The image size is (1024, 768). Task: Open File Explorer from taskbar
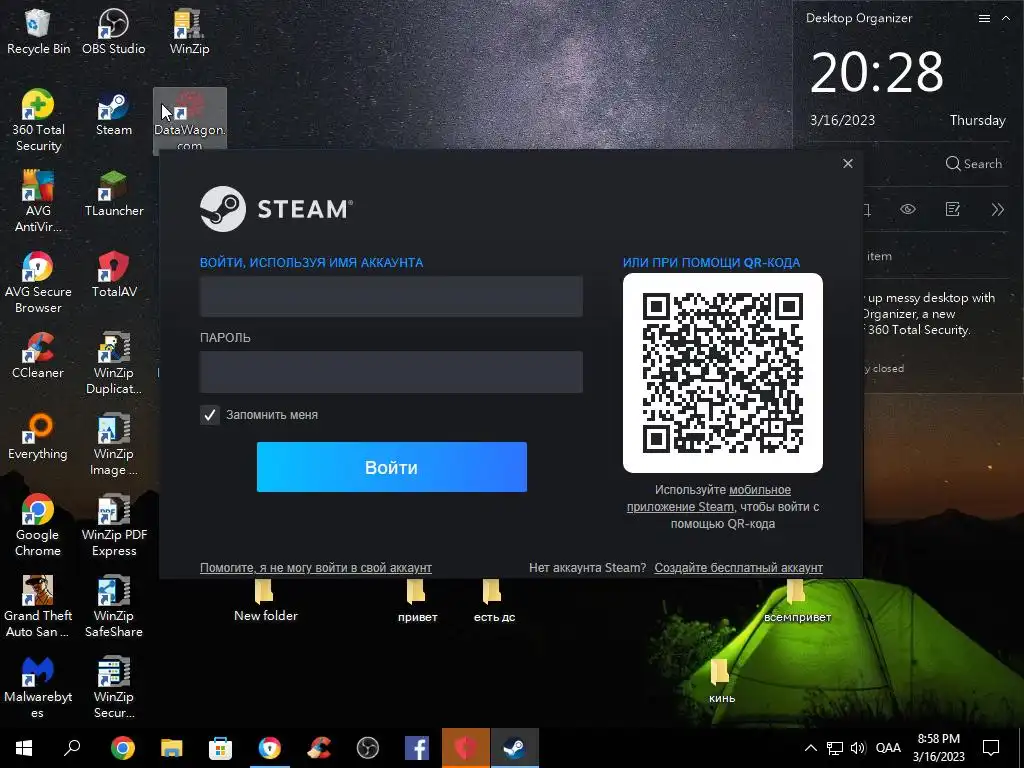click(x=171, y=748)
